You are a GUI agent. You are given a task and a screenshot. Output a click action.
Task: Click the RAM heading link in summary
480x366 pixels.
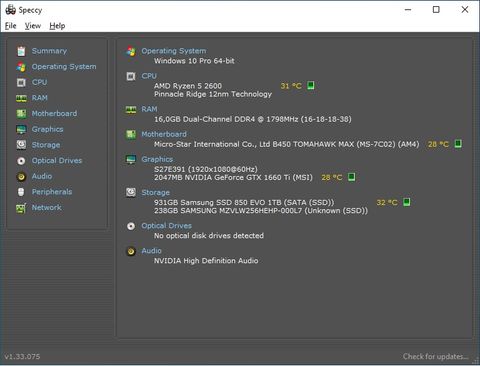149,109
